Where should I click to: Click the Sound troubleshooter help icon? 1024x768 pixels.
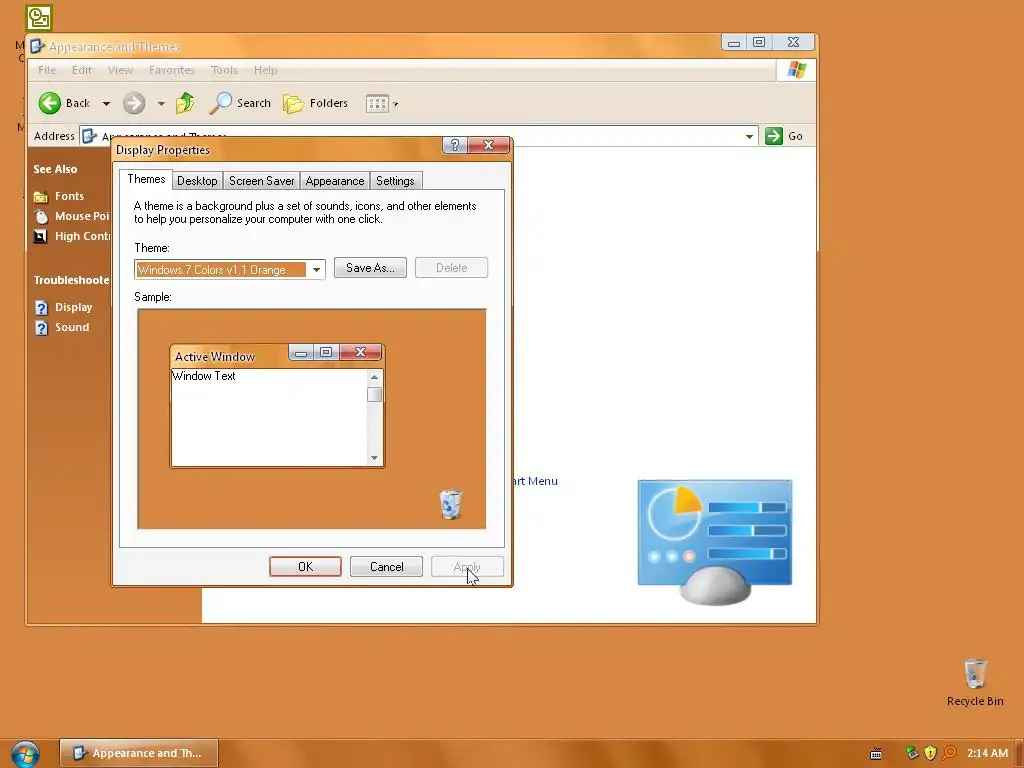[41, 328]
